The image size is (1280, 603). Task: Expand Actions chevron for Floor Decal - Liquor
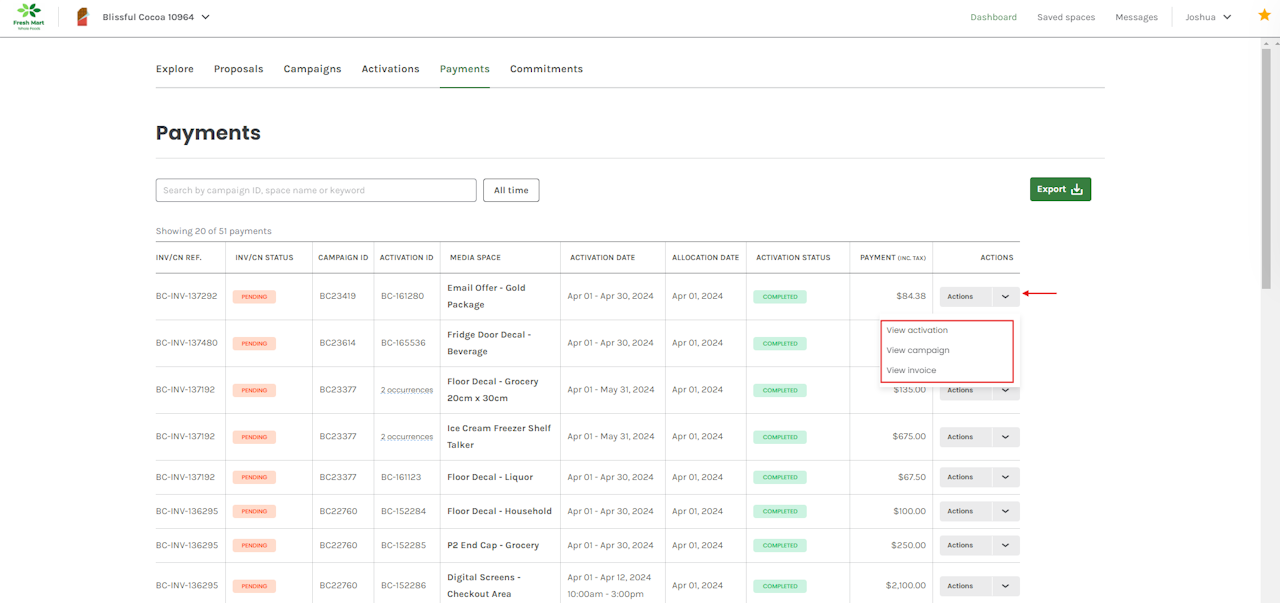[1005, 477]
